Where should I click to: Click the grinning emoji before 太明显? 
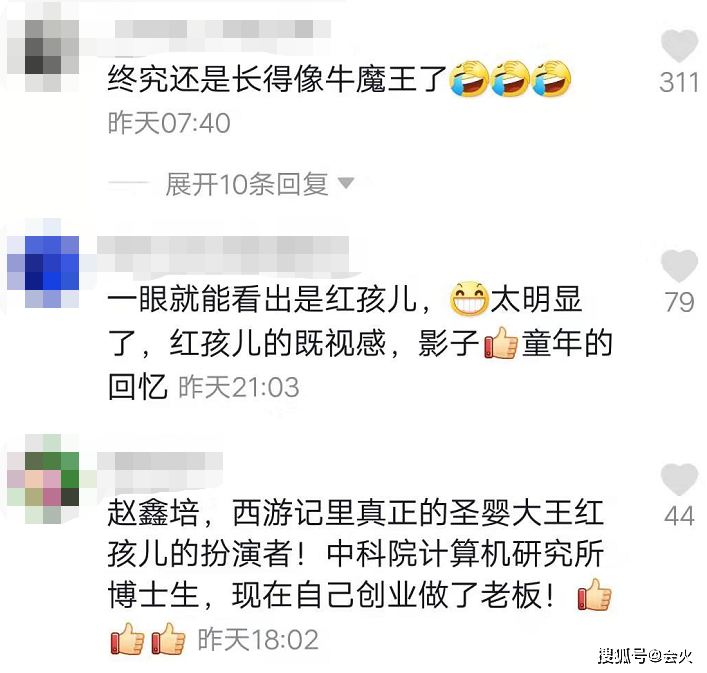coord(469,299)
